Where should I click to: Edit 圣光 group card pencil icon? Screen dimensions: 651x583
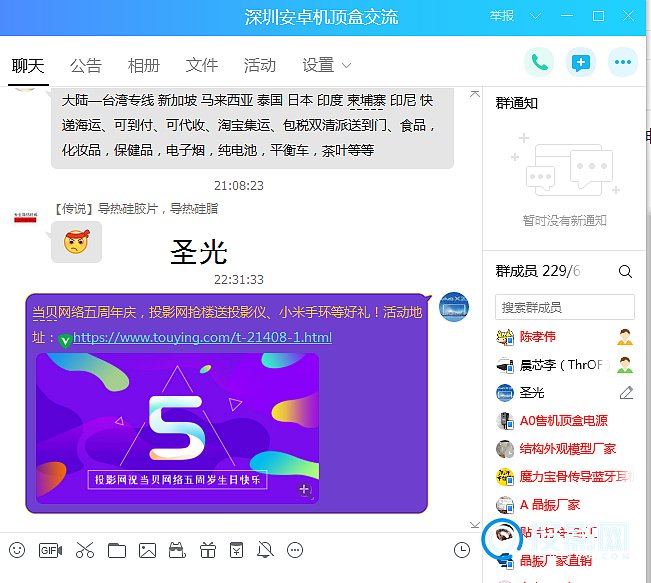click(x=626, y=393)
